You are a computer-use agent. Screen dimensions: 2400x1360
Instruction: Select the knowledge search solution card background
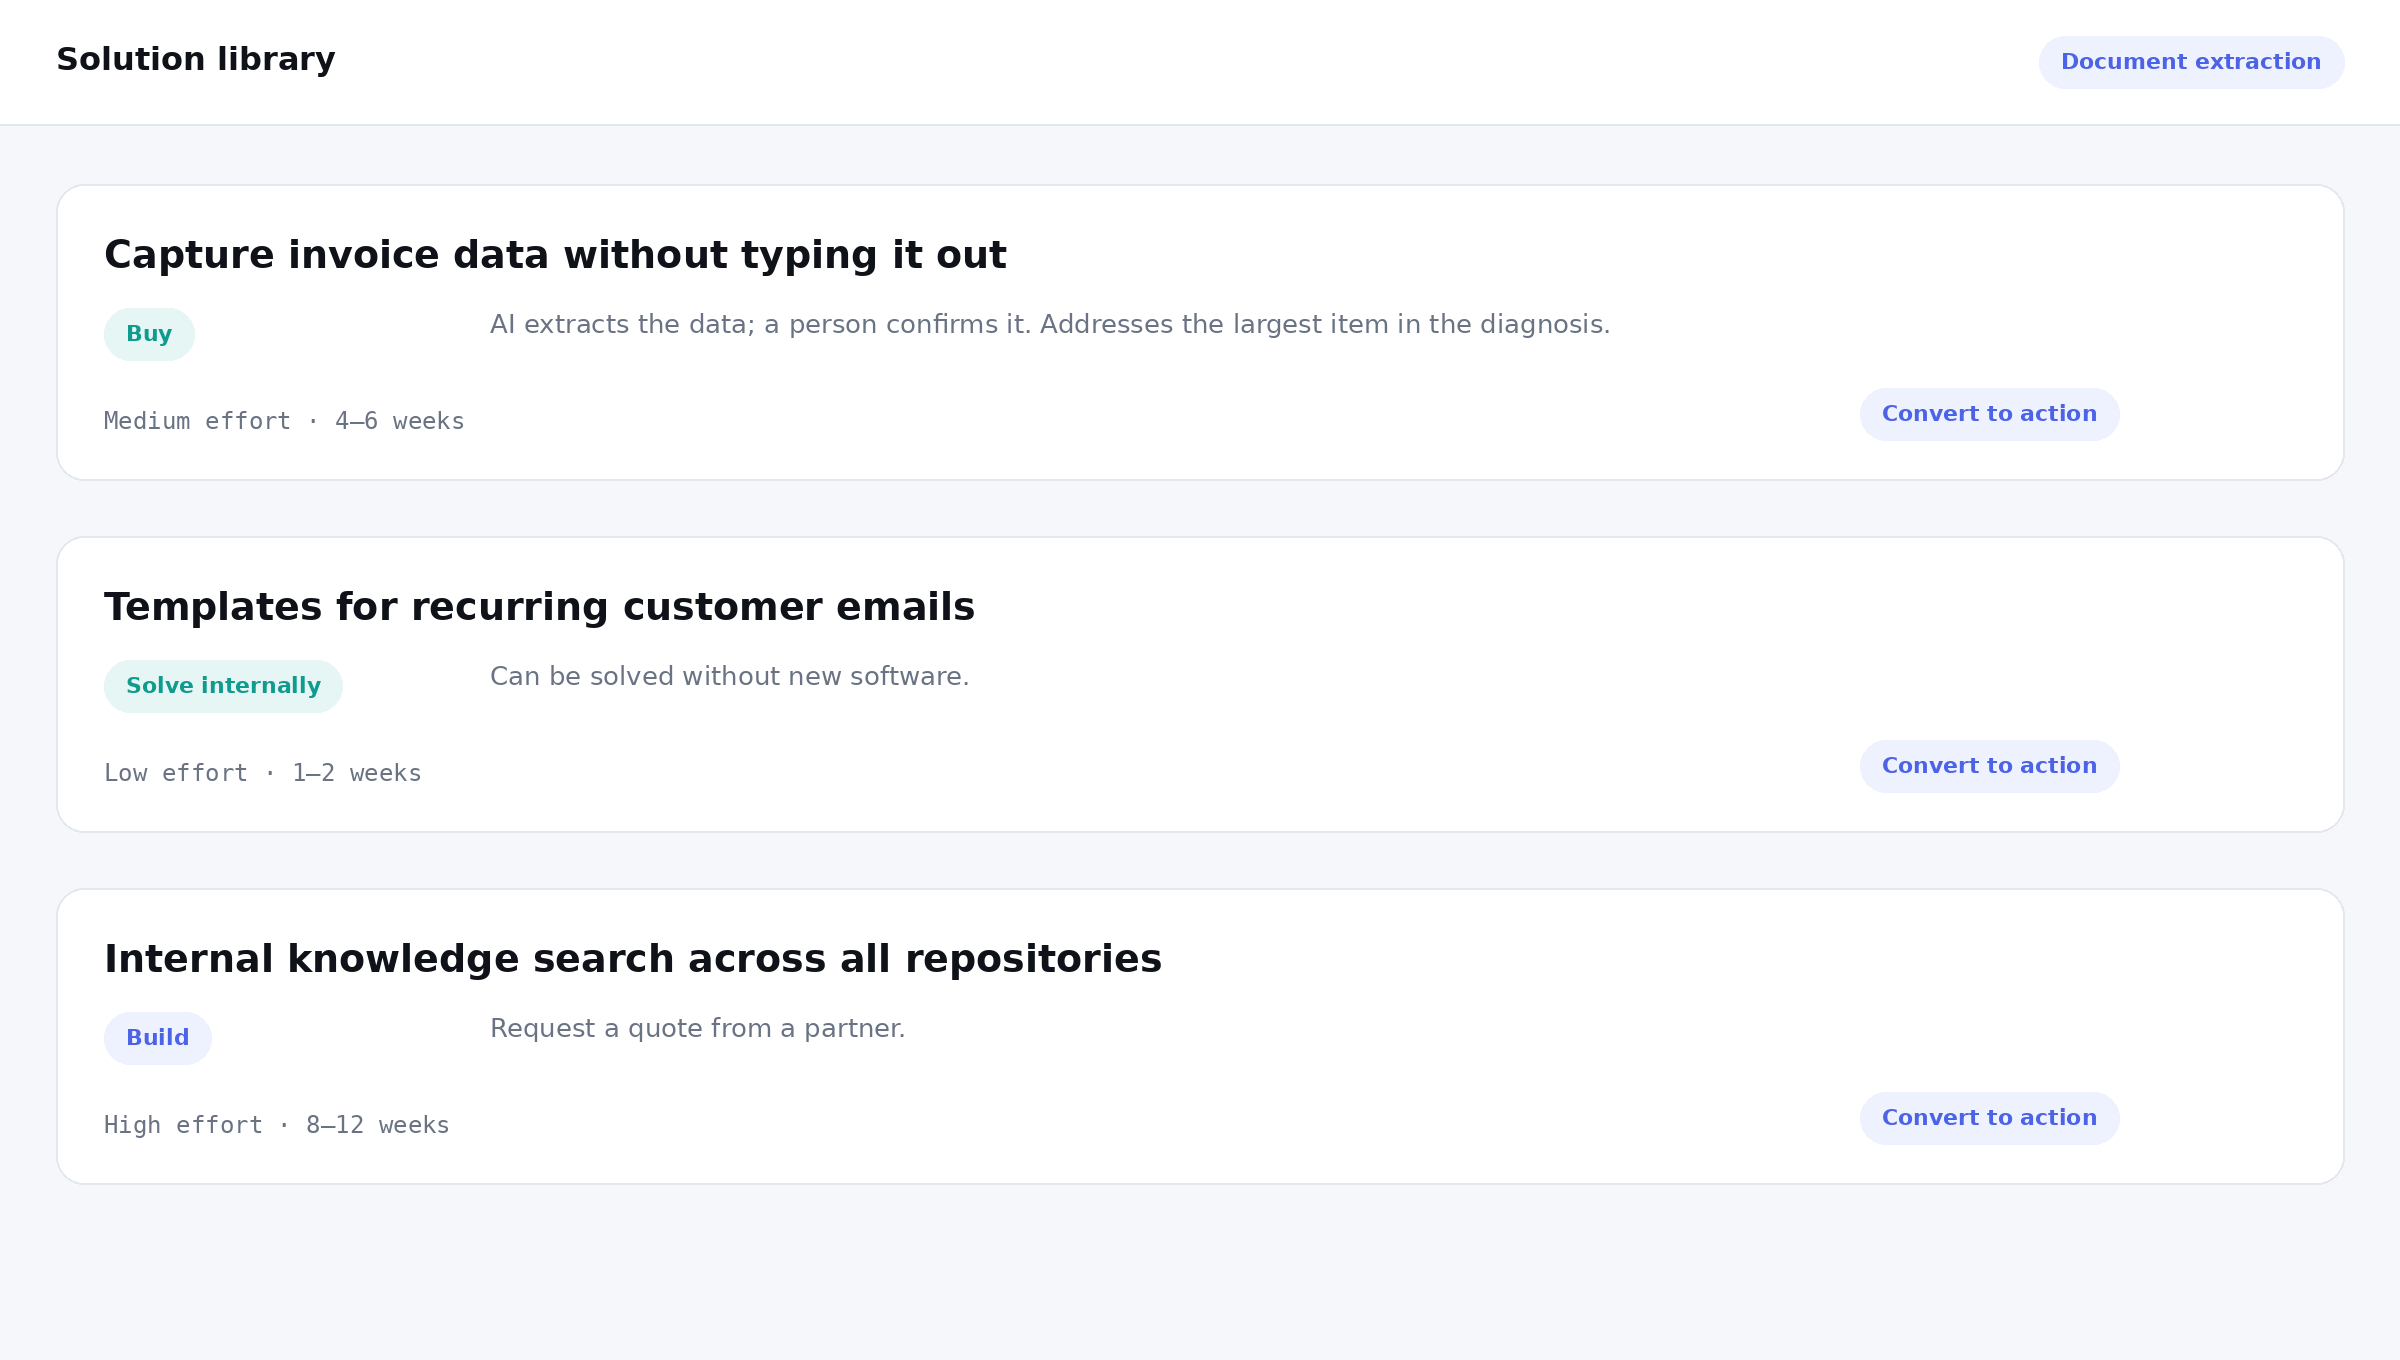click(x=1200, y=1037)
